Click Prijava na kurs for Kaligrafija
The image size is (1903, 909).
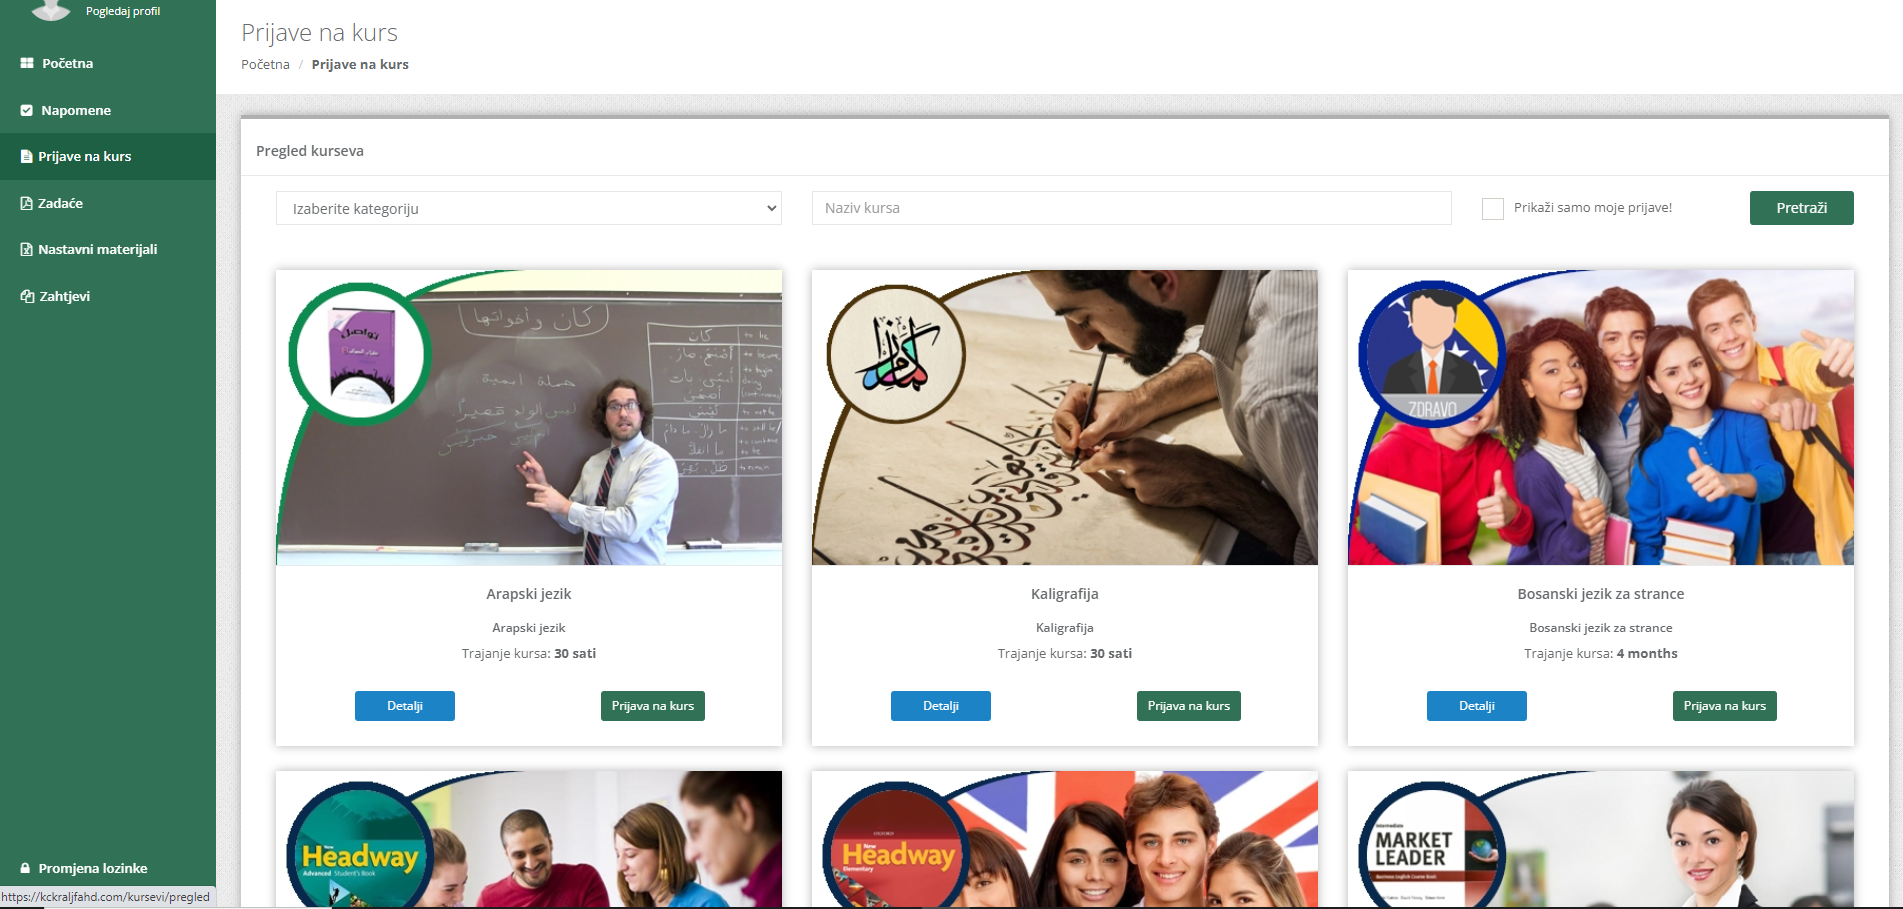pyautogui.click(x=1189, y=706)
